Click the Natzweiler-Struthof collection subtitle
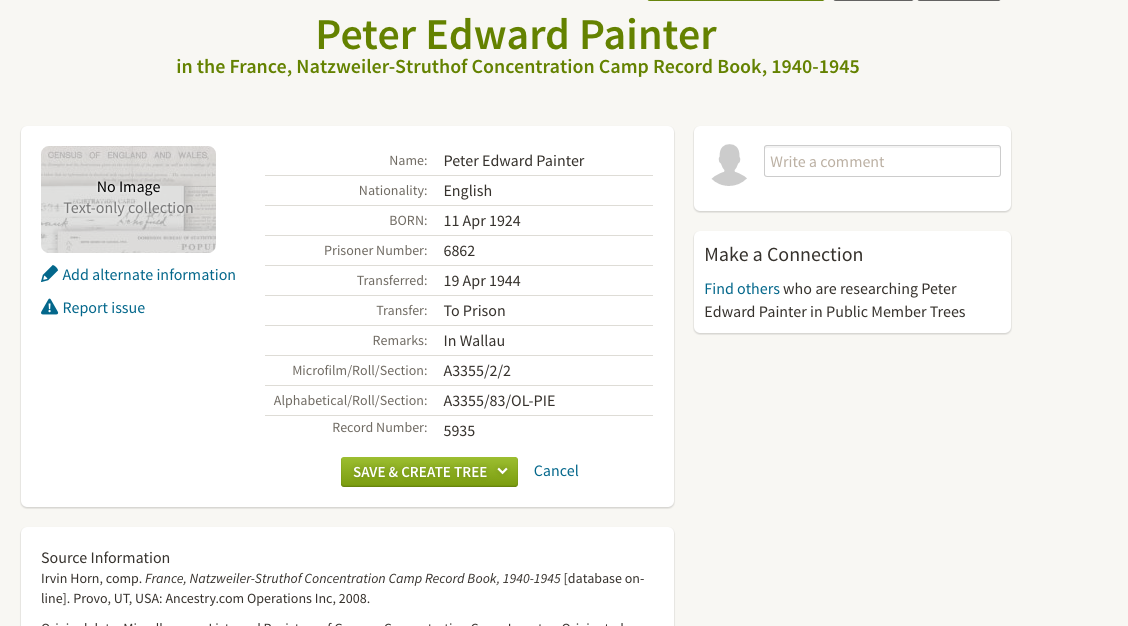Screen dimensions: 1128x626 click(x=518, y=67)
